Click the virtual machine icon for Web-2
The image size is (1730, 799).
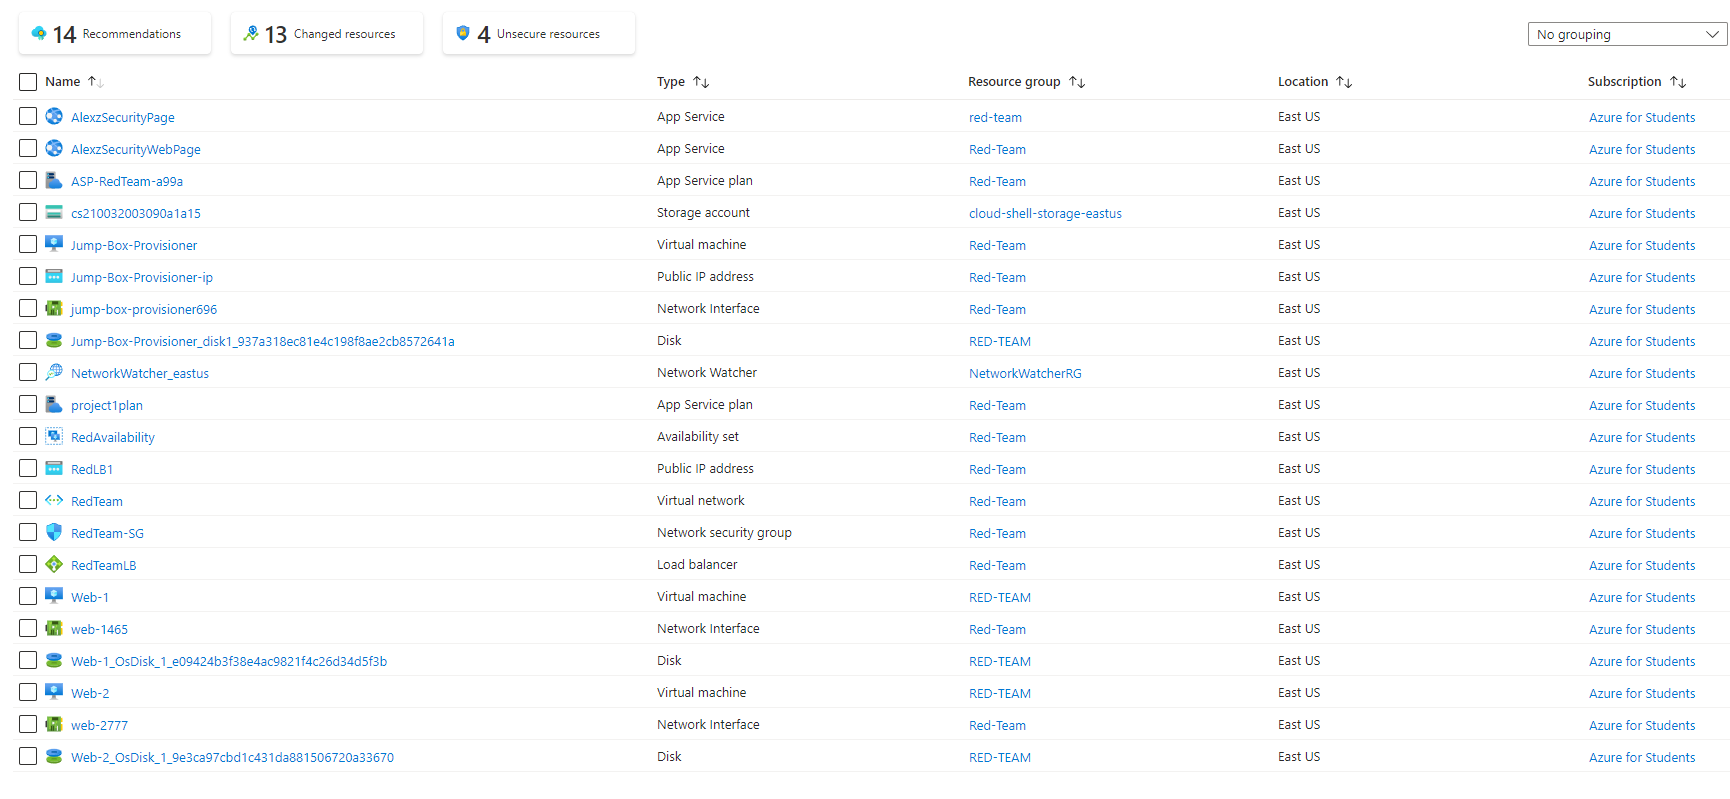(x=54, y=692)
